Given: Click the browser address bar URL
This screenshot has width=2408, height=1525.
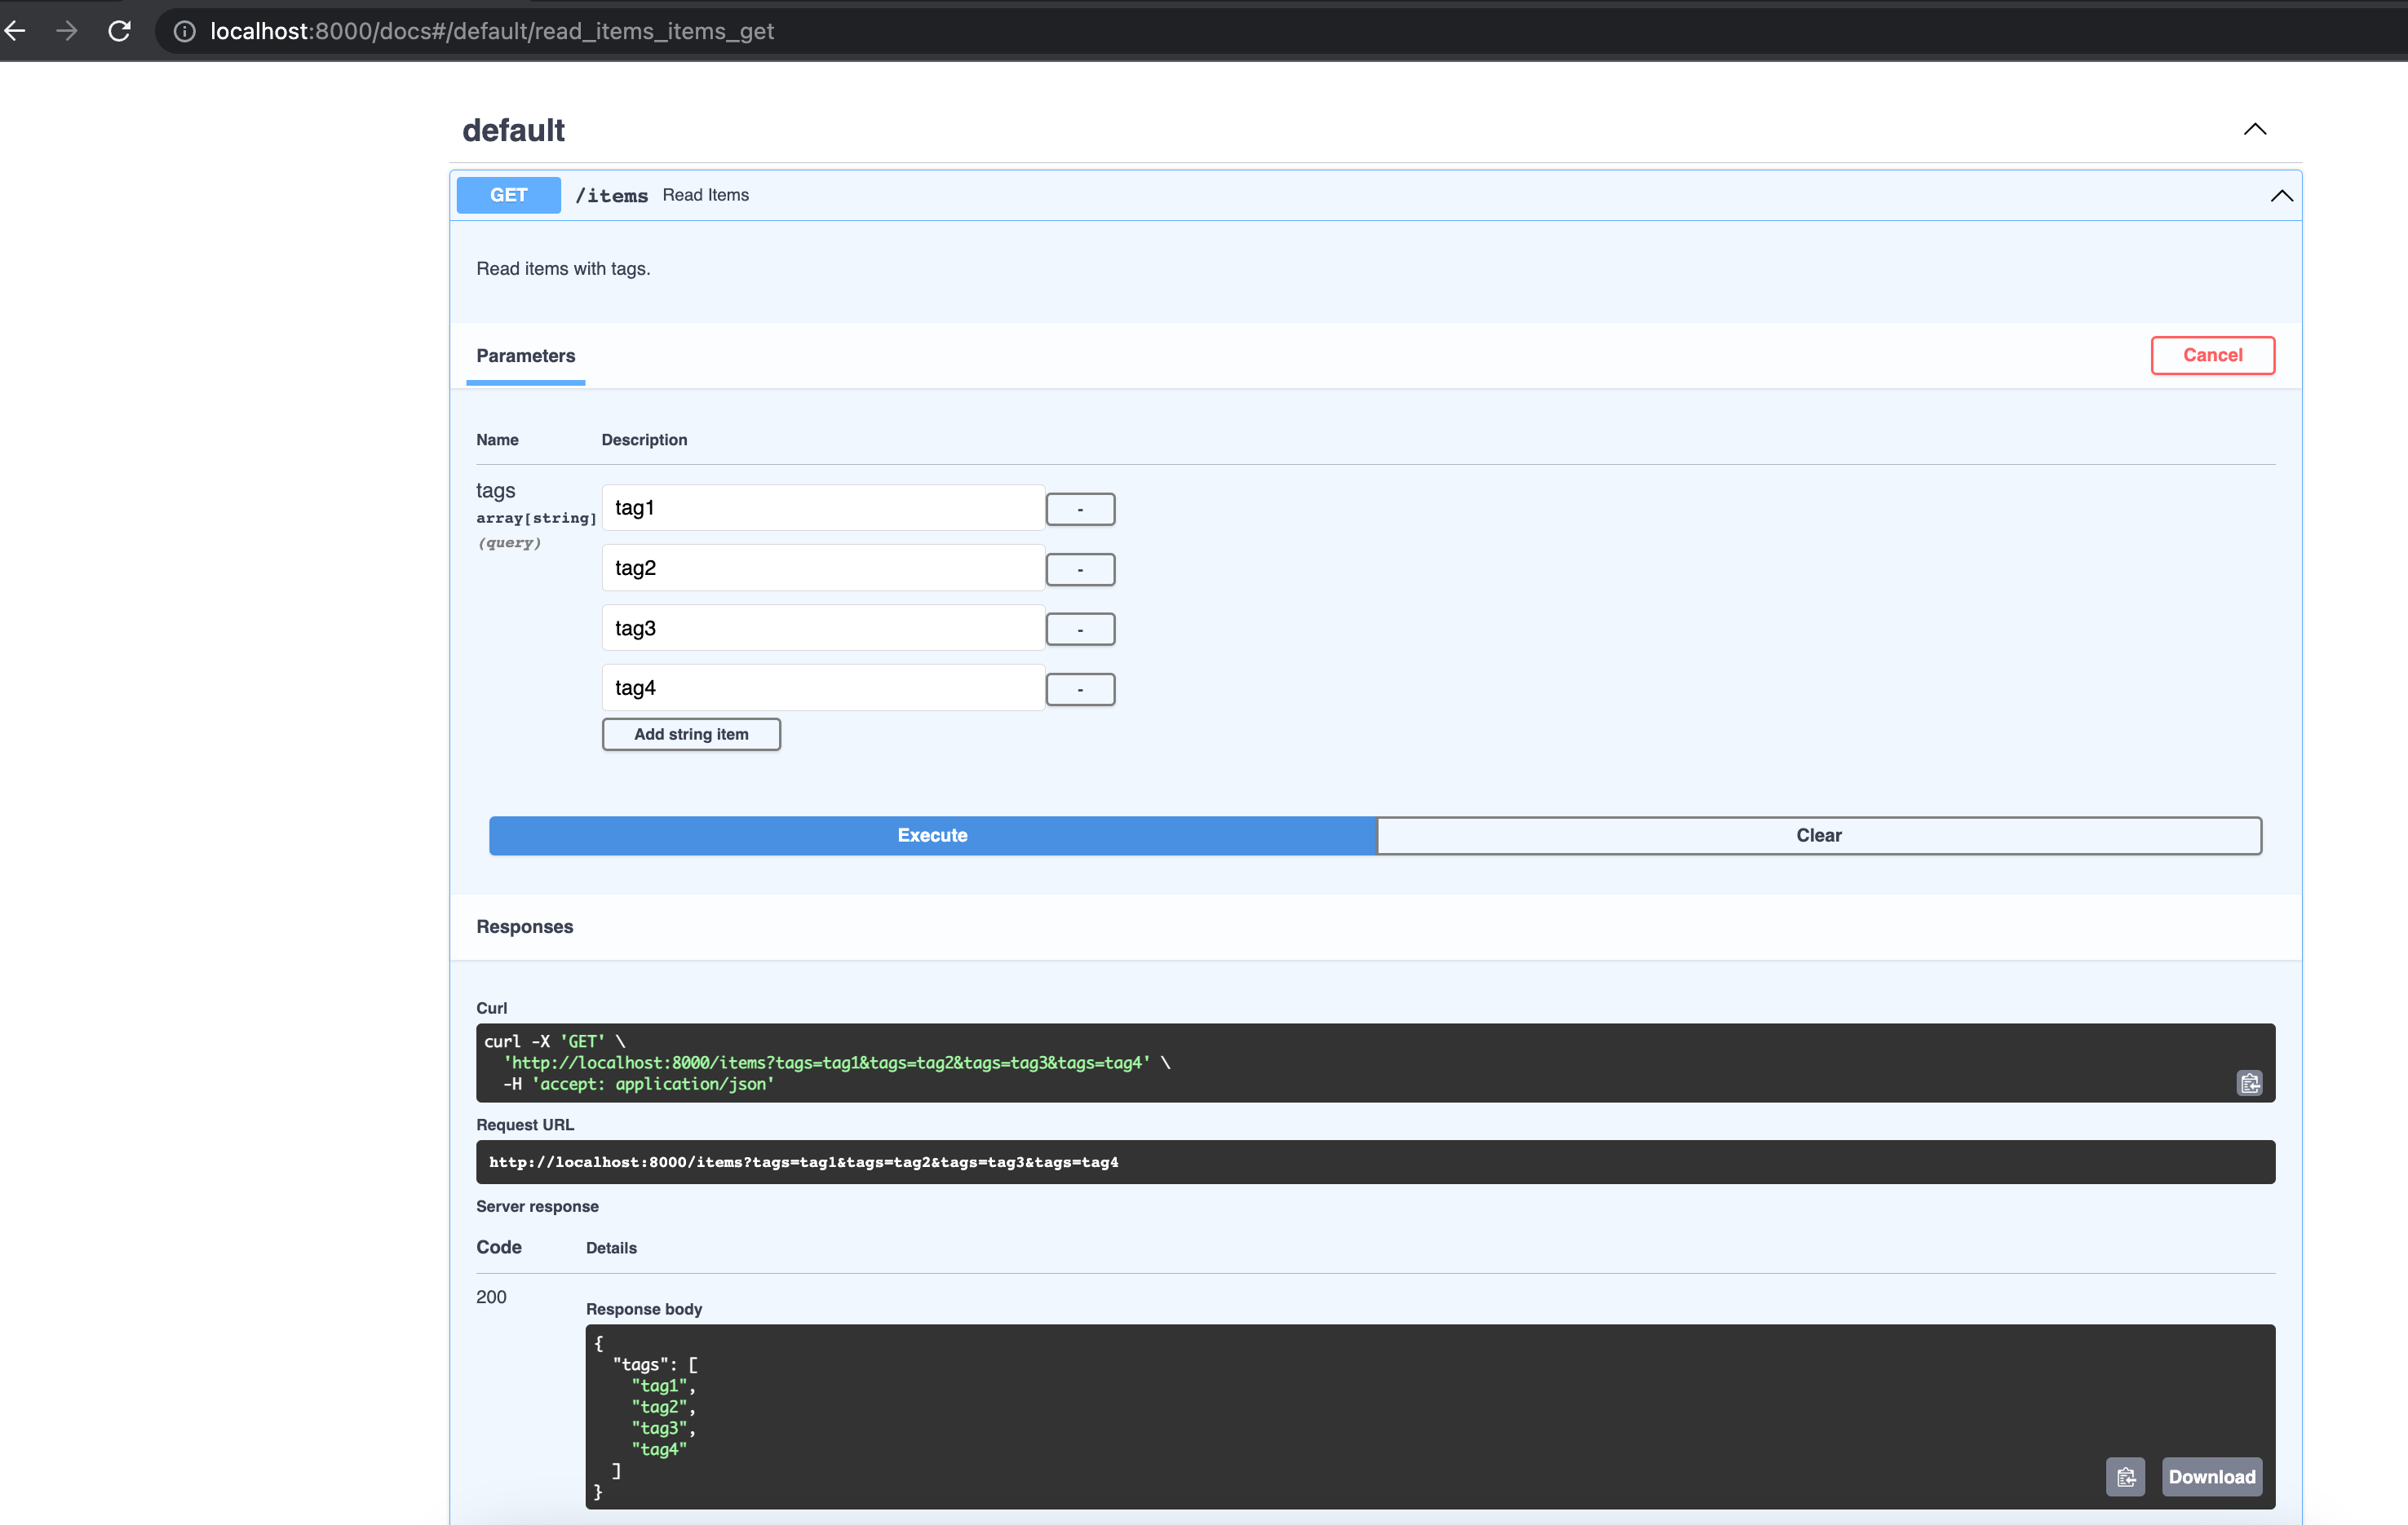Looking at the screenshot, I should coord(492,31).
